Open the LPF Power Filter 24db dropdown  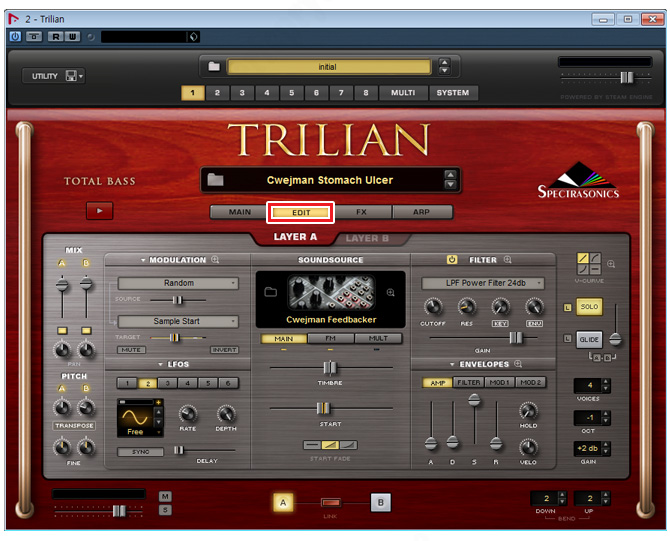point(483,283)
